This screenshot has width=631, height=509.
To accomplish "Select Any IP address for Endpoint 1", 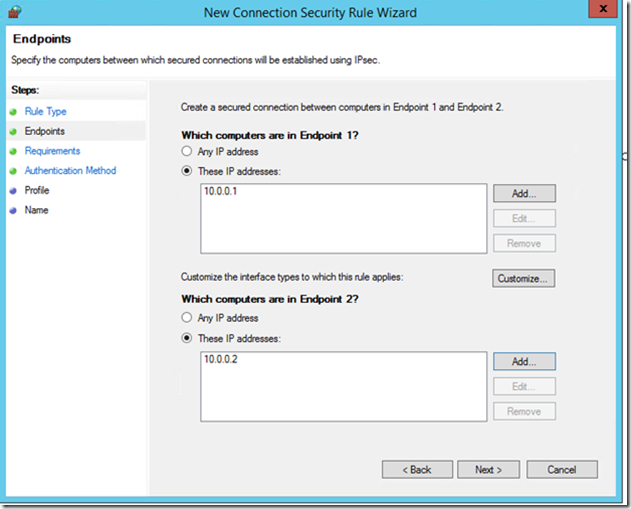I will [x=186, y=151].
